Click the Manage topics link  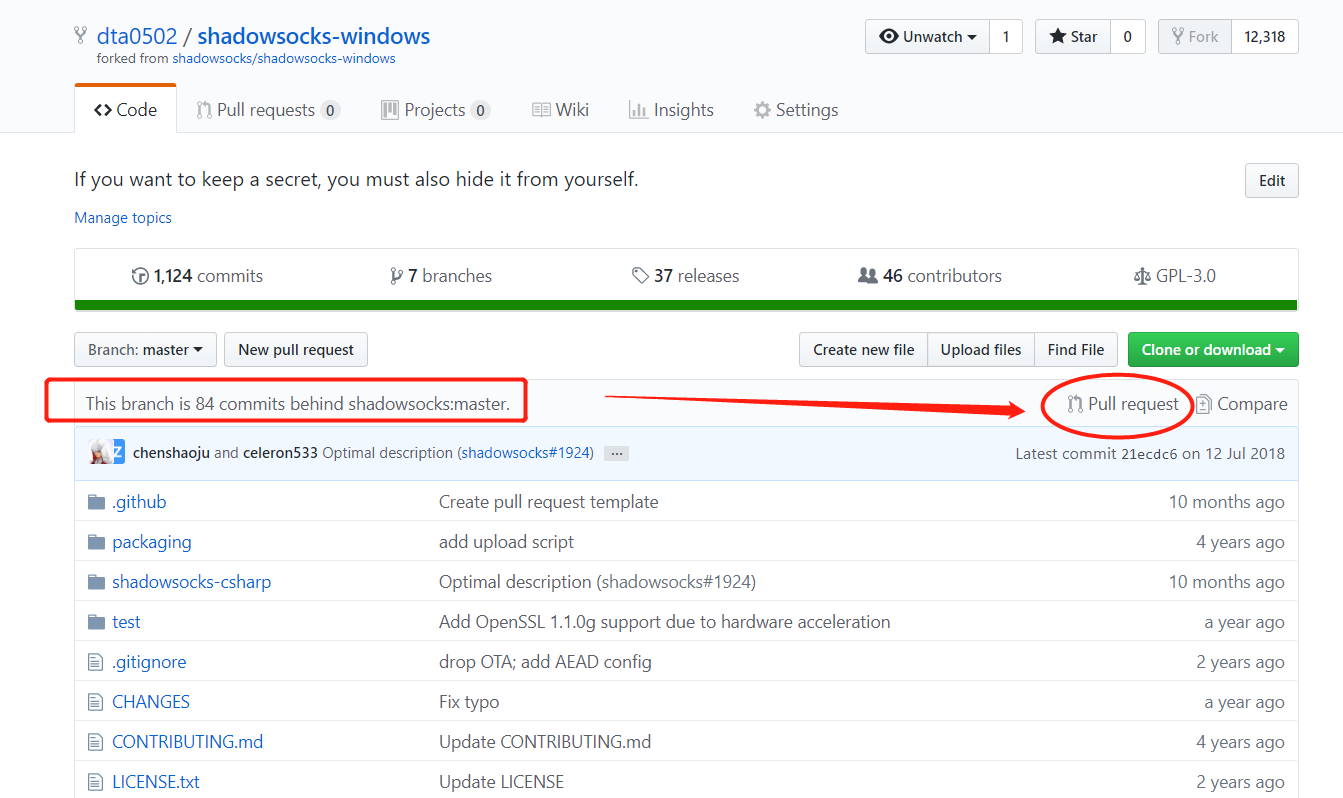click(x=122, y=217)
